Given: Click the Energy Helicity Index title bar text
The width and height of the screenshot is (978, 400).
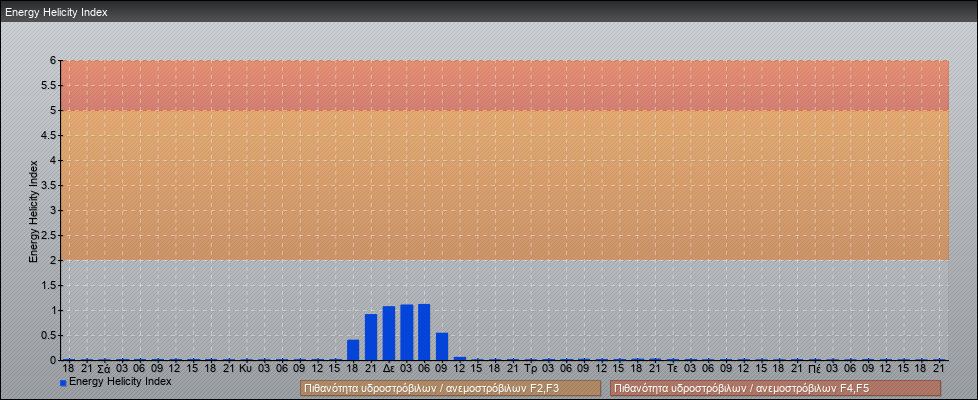Looking at the screenshot, I should (56, 13).
